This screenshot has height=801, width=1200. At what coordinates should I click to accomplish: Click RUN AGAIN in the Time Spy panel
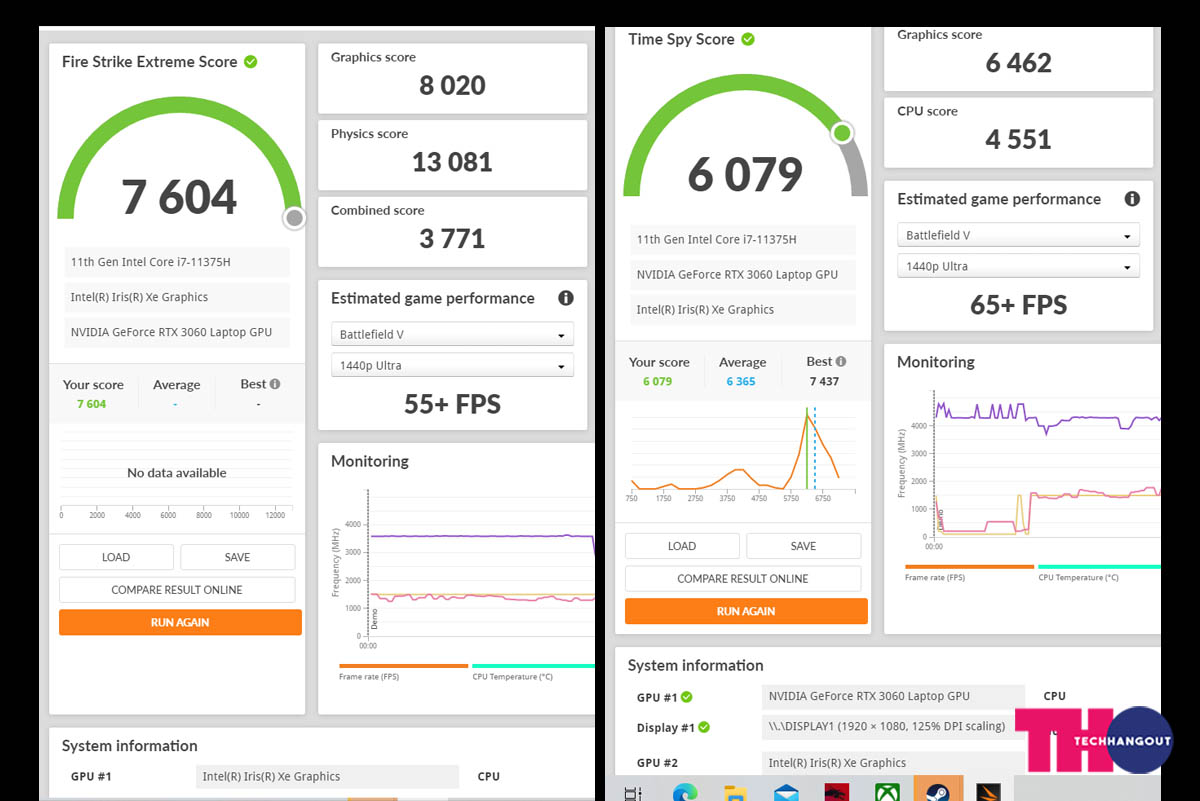(x=746, y=611)
